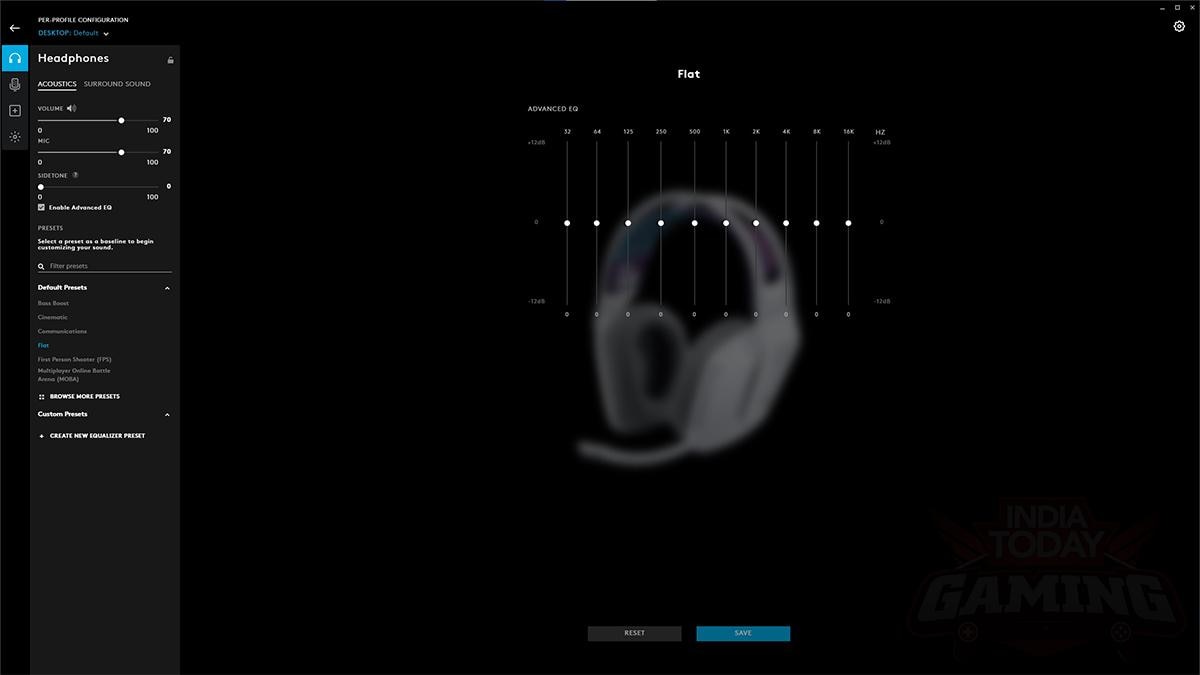Toggle the Enable Advanced EQ checkbox

point(41,207)
